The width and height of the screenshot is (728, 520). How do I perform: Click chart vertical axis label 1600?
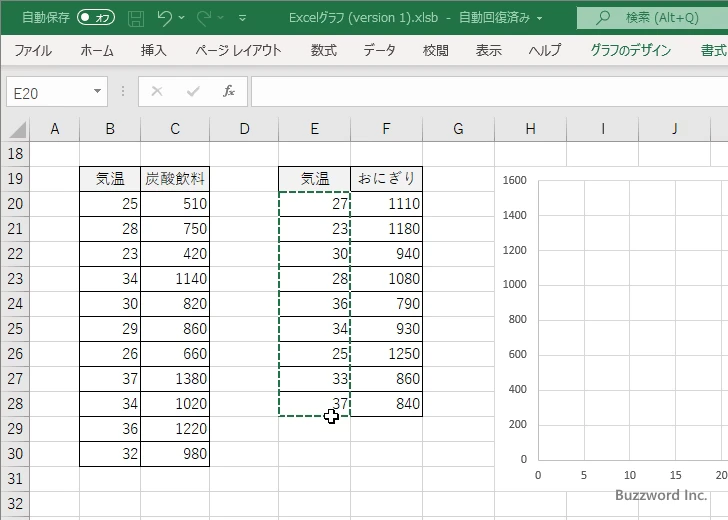click(x=514, y=180)
